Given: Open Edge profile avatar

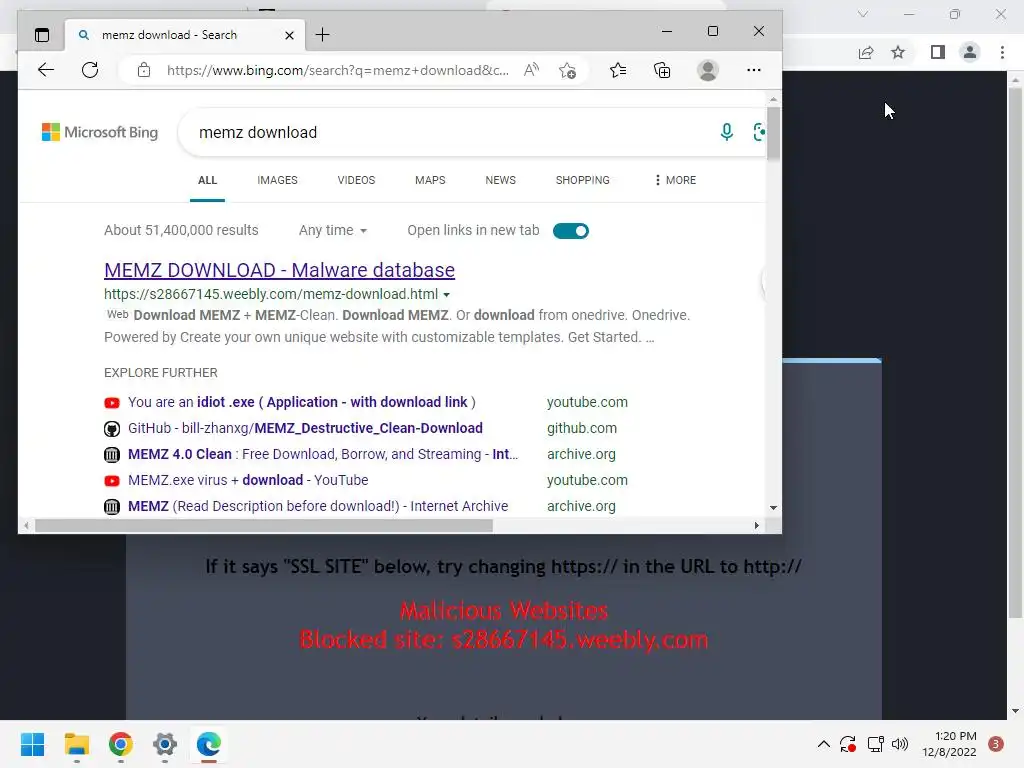Looking at the screenshot, I should (x=708, y=70).
